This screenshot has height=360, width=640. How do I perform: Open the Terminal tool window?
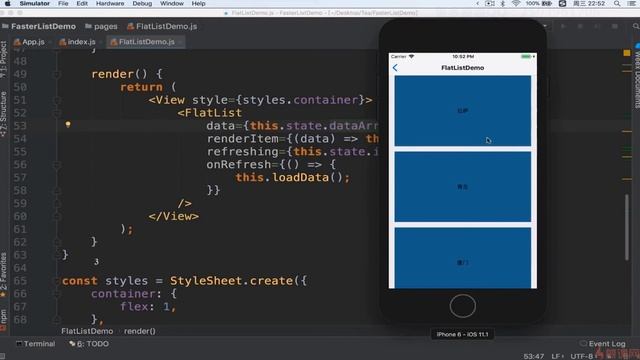click(x=36, y=344)
